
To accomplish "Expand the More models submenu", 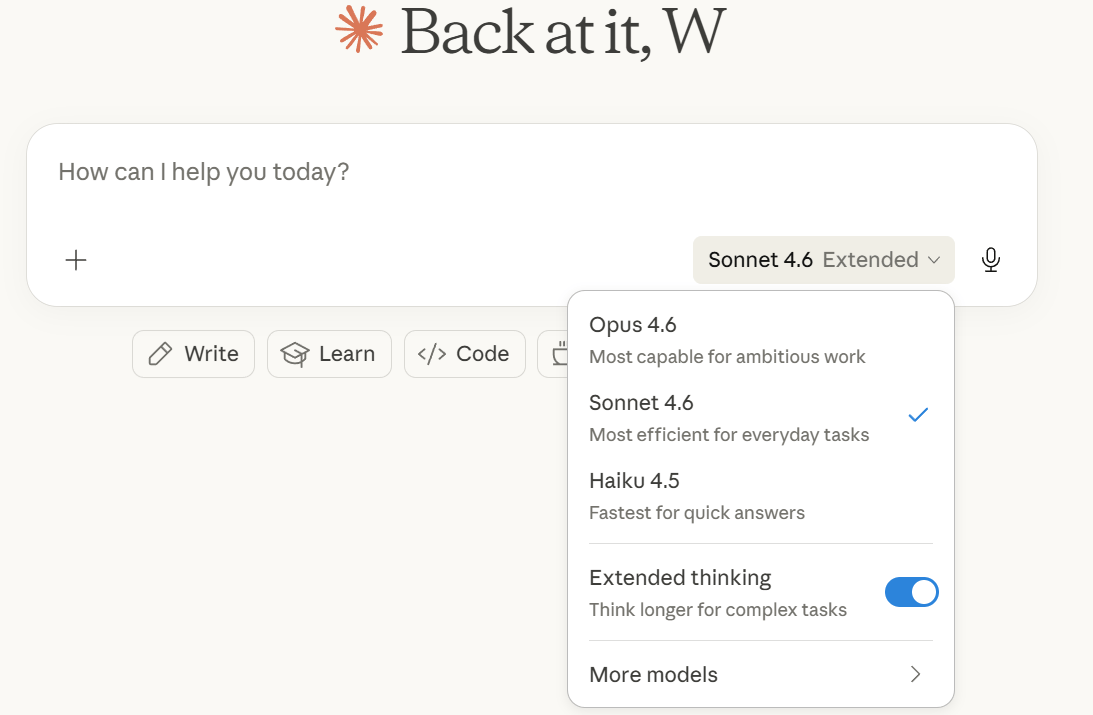I will coord(654,674).
